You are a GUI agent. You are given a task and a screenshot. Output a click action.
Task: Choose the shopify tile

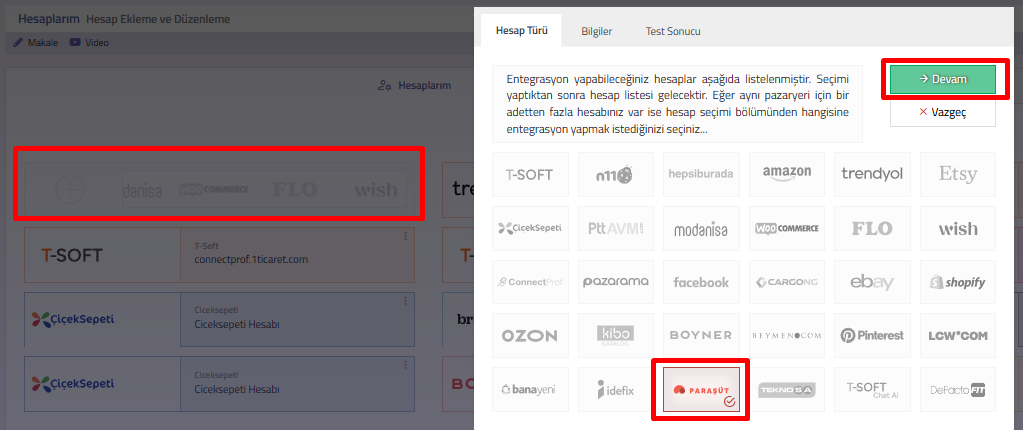(x=958, y=282)
